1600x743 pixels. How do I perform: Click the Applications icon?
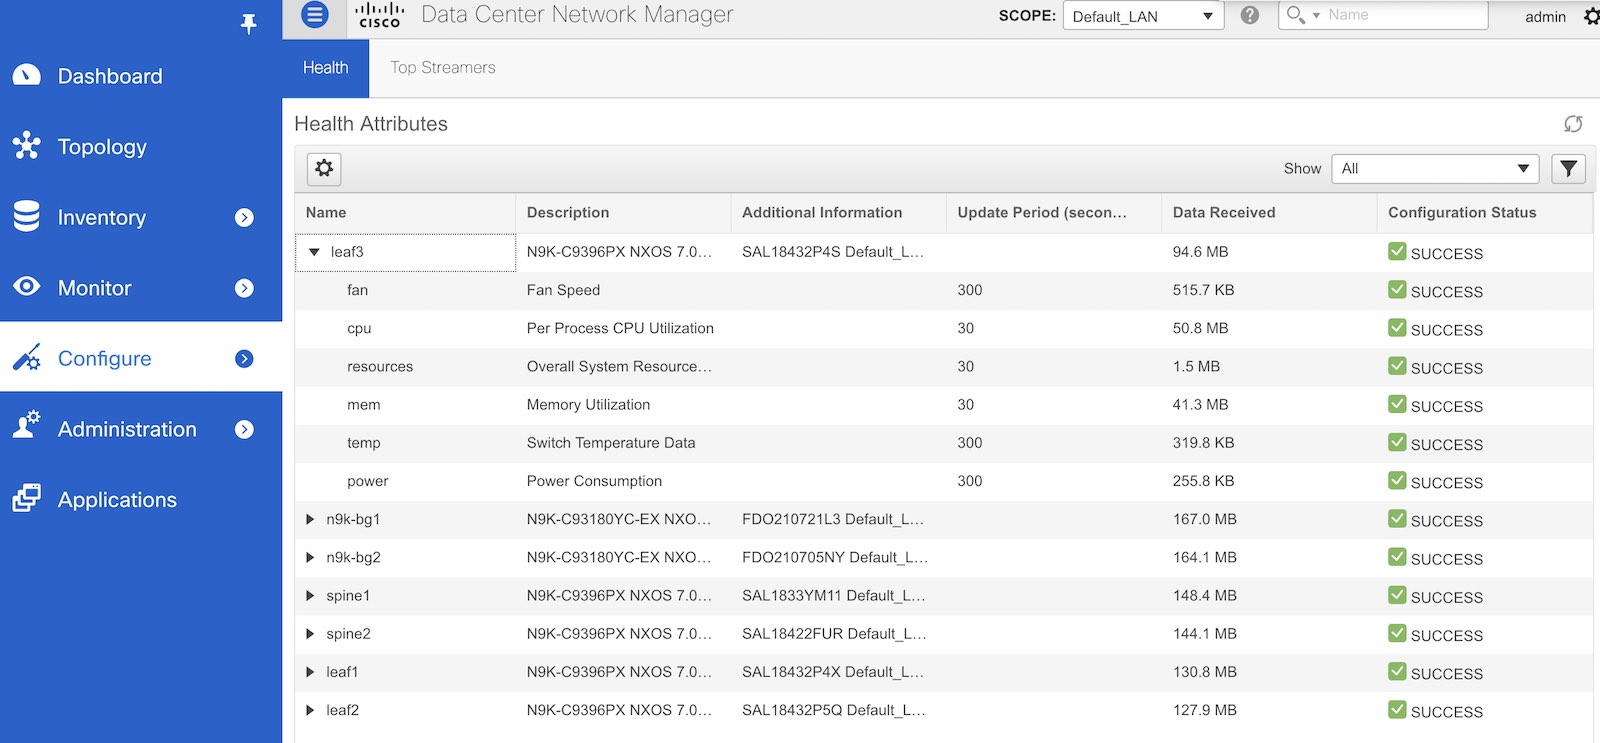(x=27, y=497)
